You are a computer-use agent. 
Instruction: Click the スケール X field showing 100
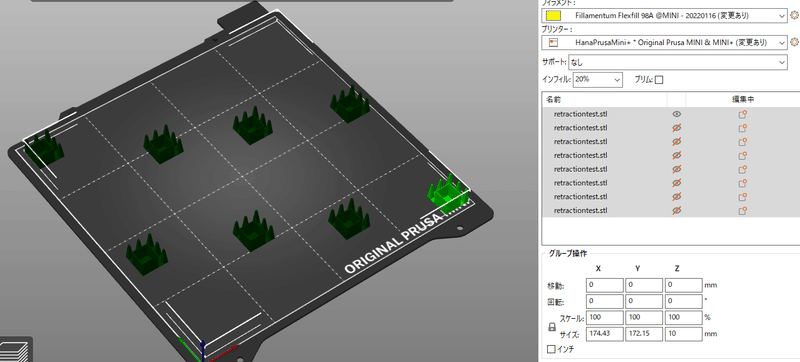[x=605, y=318]
